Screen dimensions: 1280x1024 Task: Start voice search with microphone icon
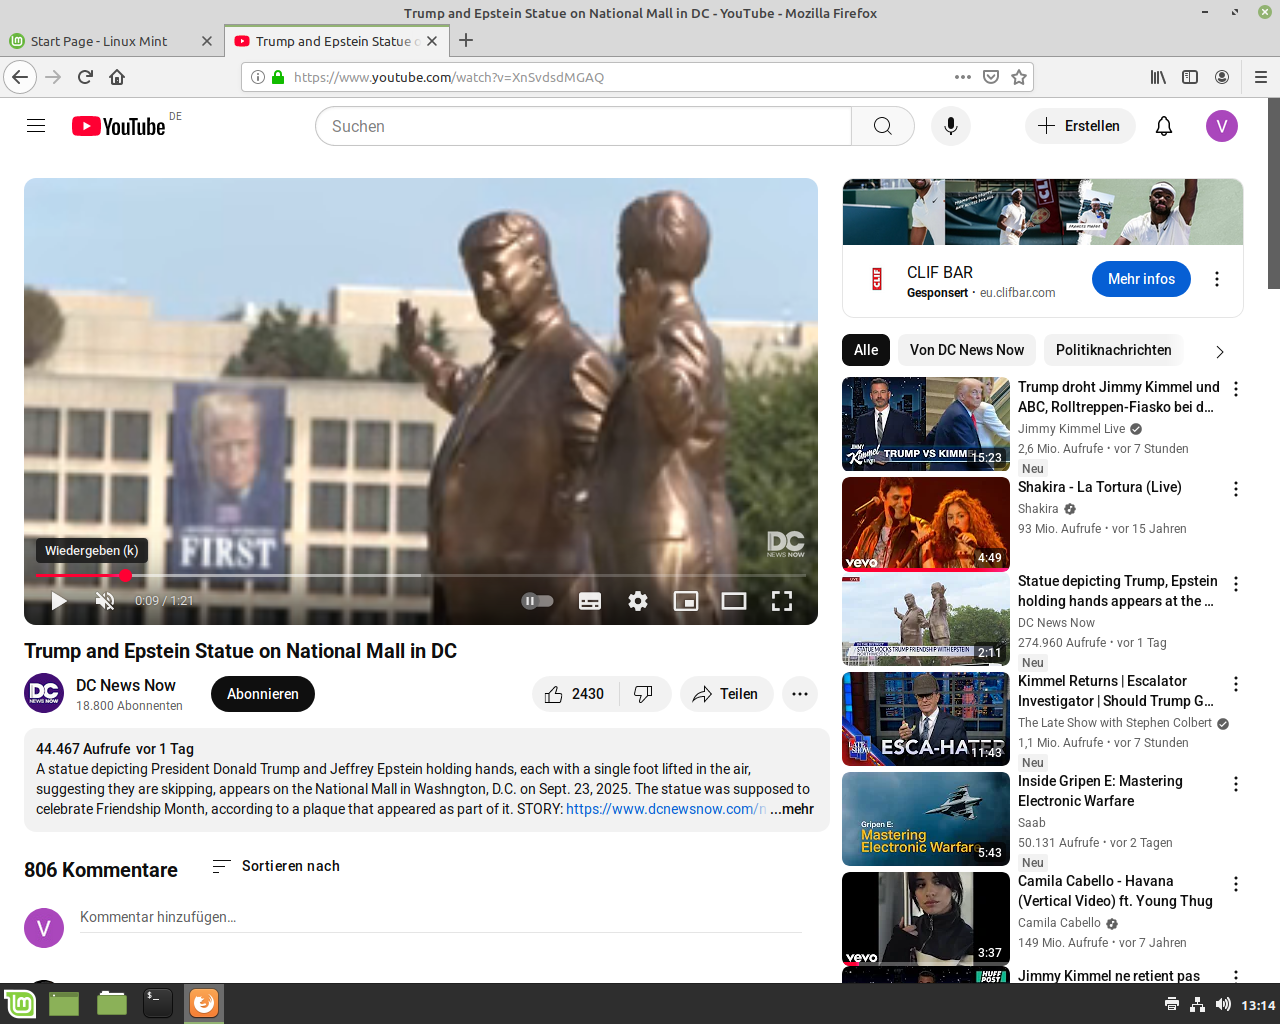(x=951, y=126)
